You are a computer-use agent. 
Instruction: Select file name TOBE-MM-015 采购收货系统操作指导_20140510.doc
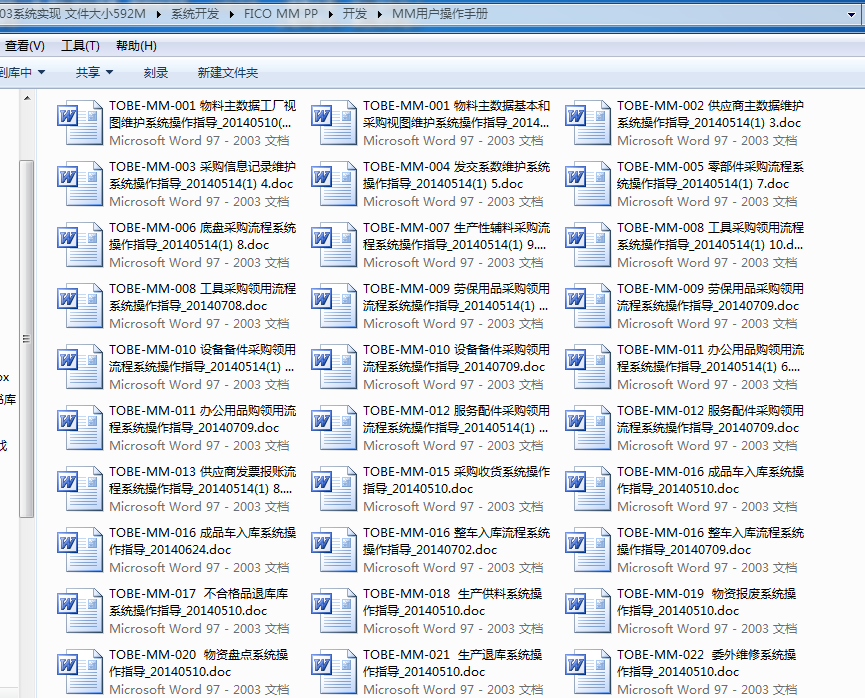pyautogui.click(x=456, y=480)
